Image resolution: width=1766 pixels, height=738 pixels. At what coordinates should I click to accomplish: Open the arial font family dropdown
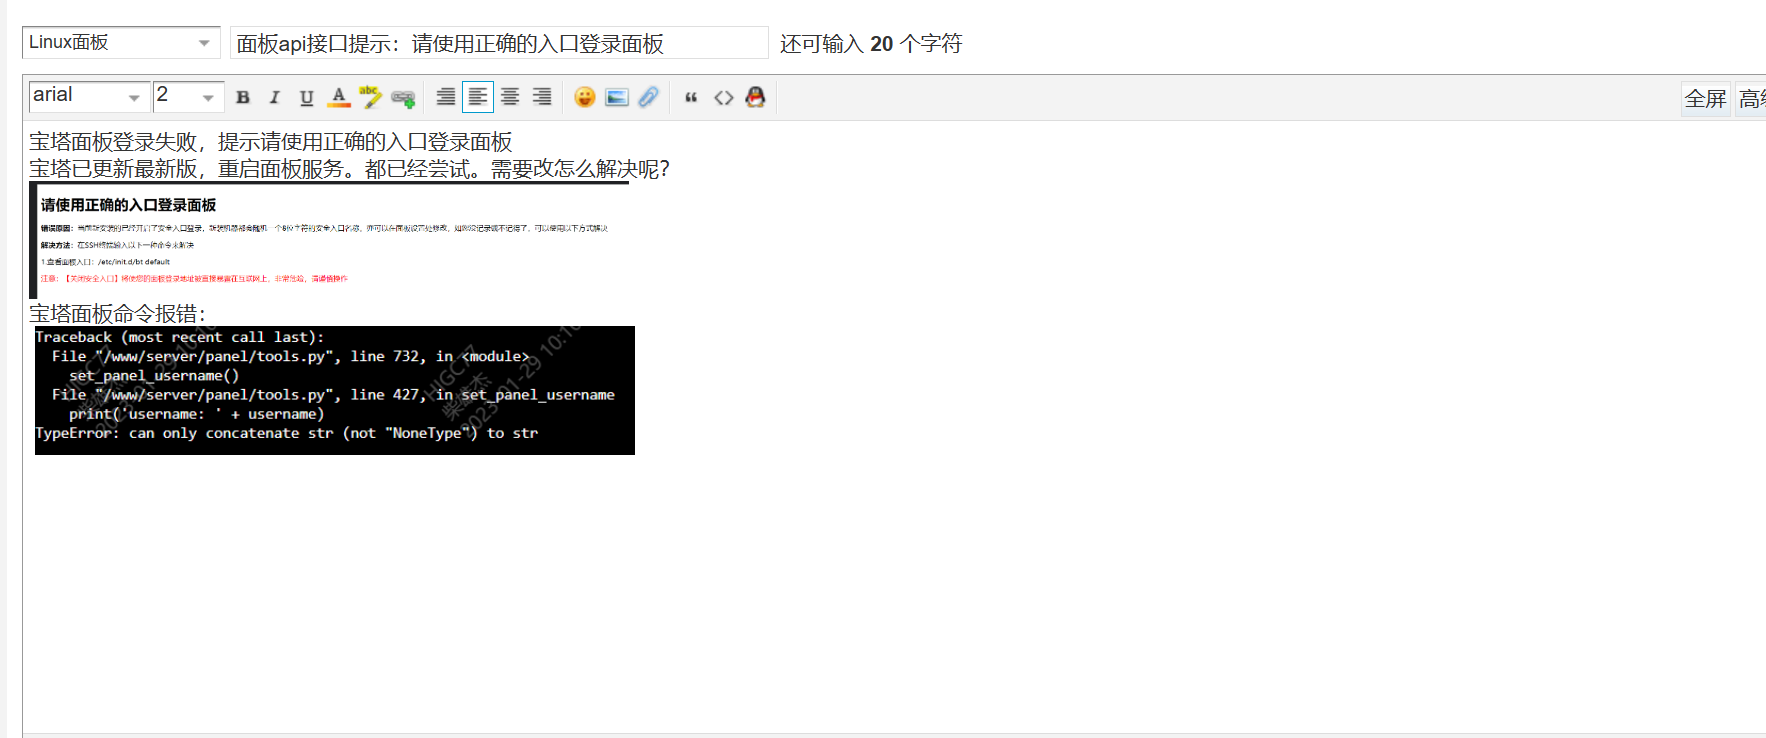[89, 96]
